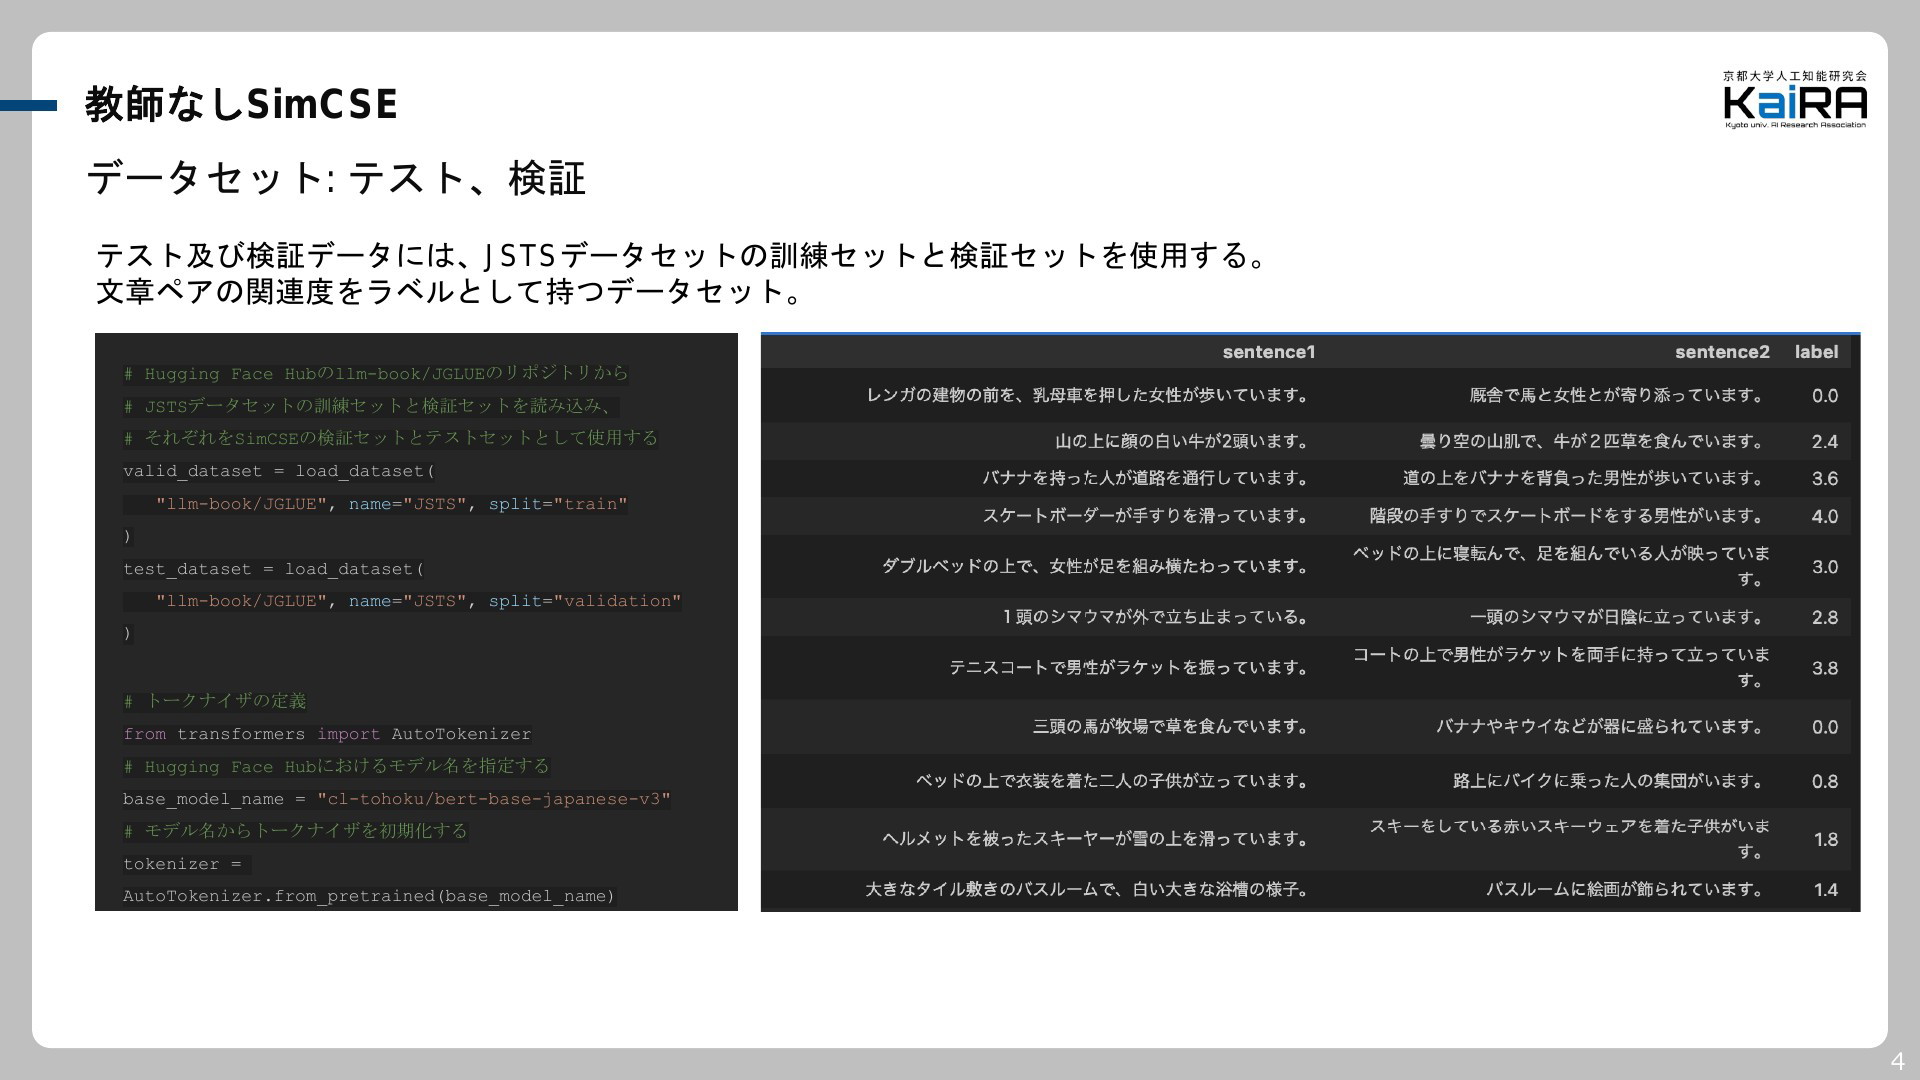Screen dimensions: 1920x1080
Task: Click the sentence1 column header
Action: click(x=1269, y=352)
